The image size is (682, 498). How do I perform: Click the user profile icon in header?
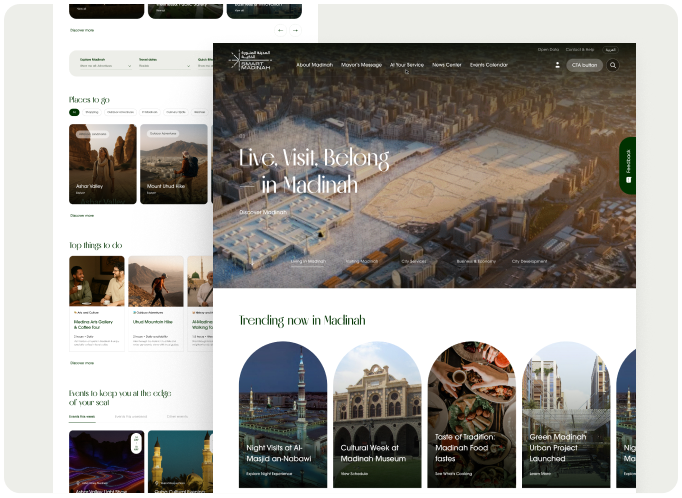(x=557, y=65)
